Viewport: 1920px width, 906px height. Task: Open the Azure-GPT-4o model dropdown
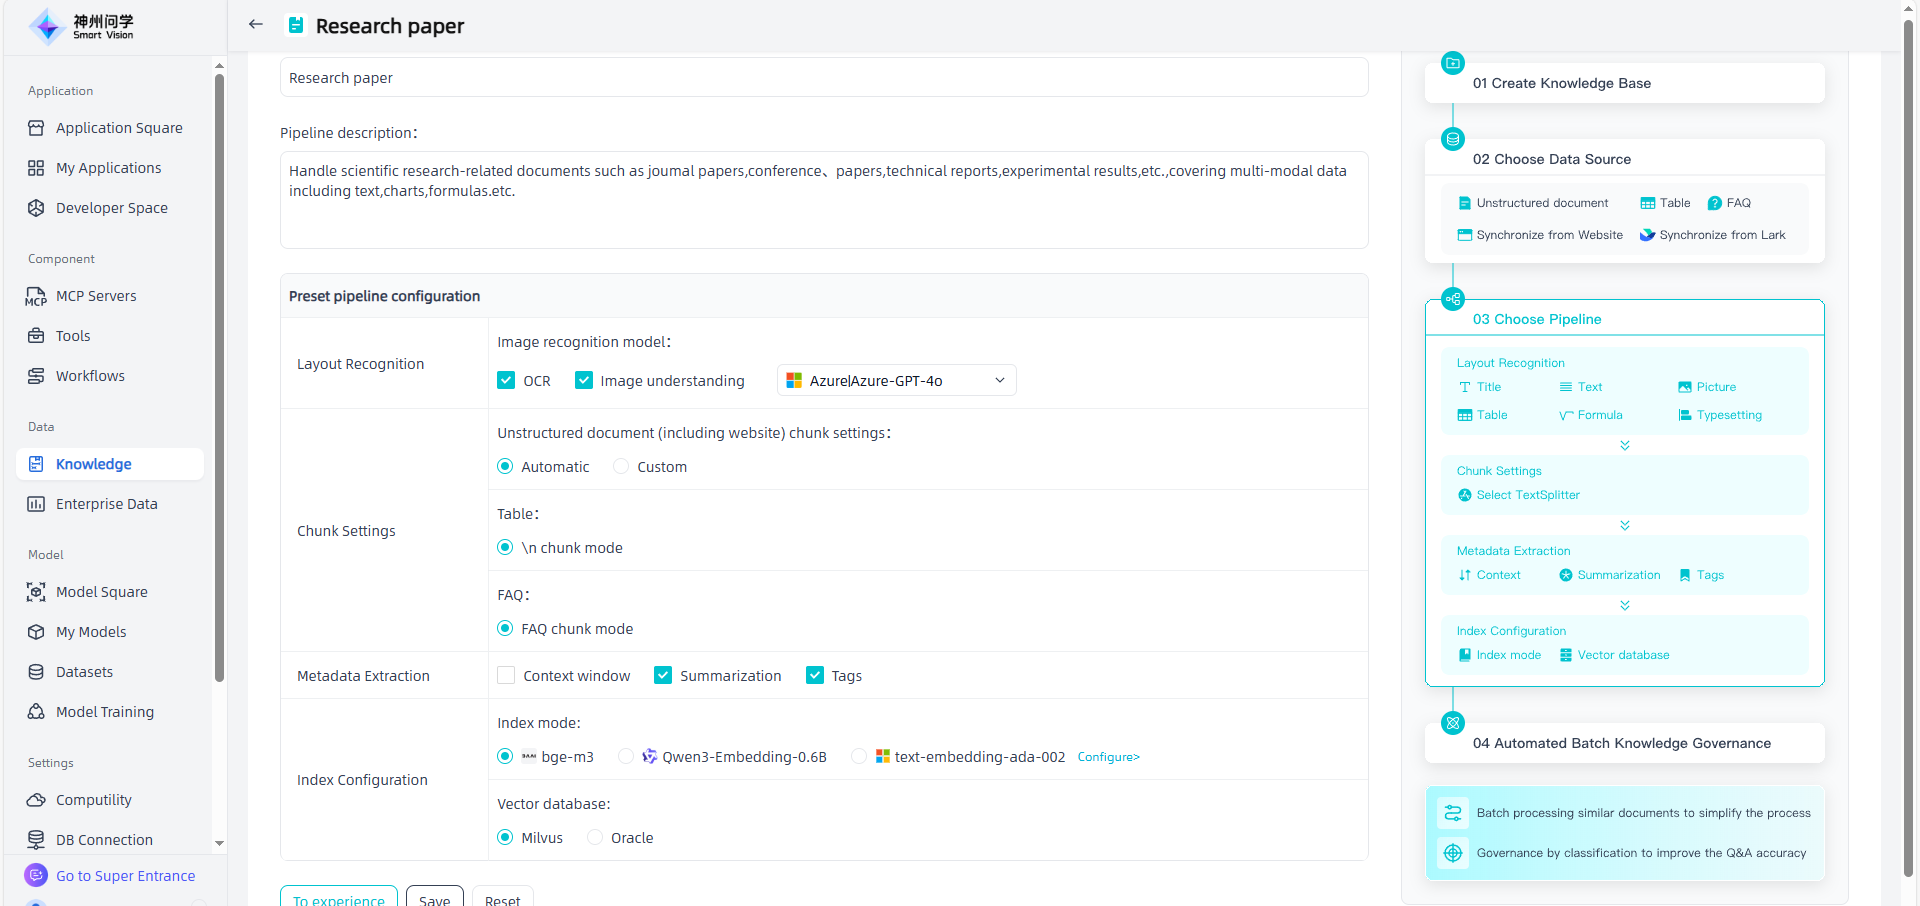click(896, 381)
